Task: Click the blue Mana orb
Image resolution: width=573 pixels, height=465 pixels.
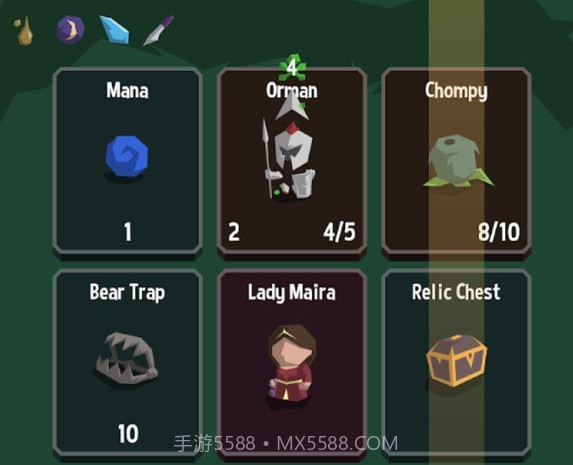Action: coord(127,156)
